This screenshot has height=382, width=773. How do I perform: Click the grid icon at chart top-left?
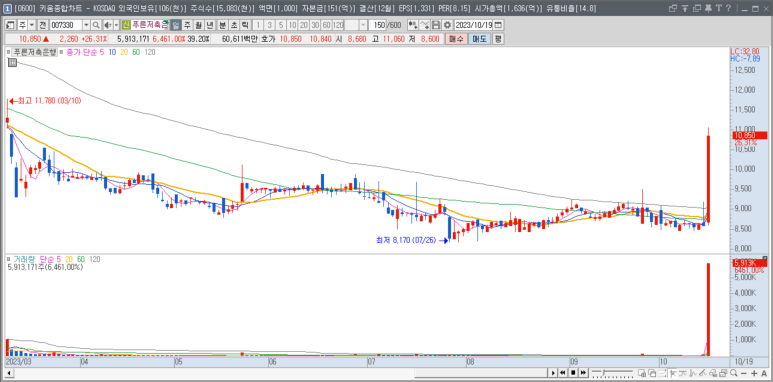click(x=12, y=62)
